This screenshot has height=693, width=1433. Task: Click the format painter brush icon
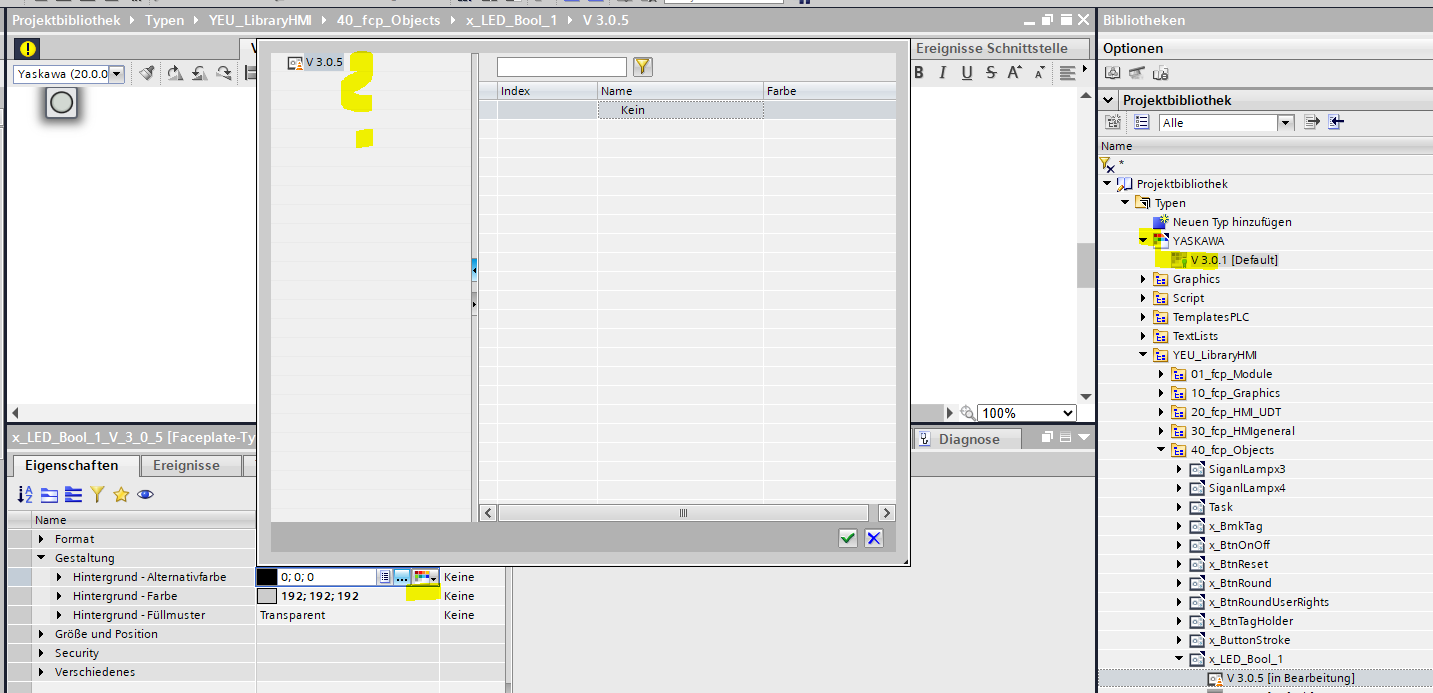[147, 73]
